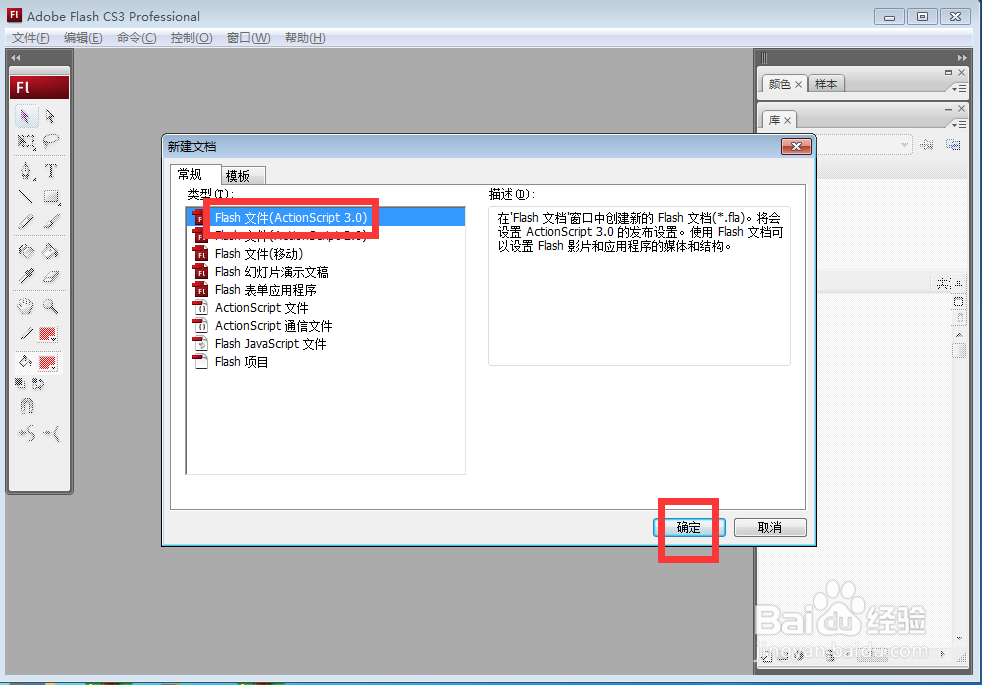Close the 库 tab
The image size is (982, 685).
[787, 120]
